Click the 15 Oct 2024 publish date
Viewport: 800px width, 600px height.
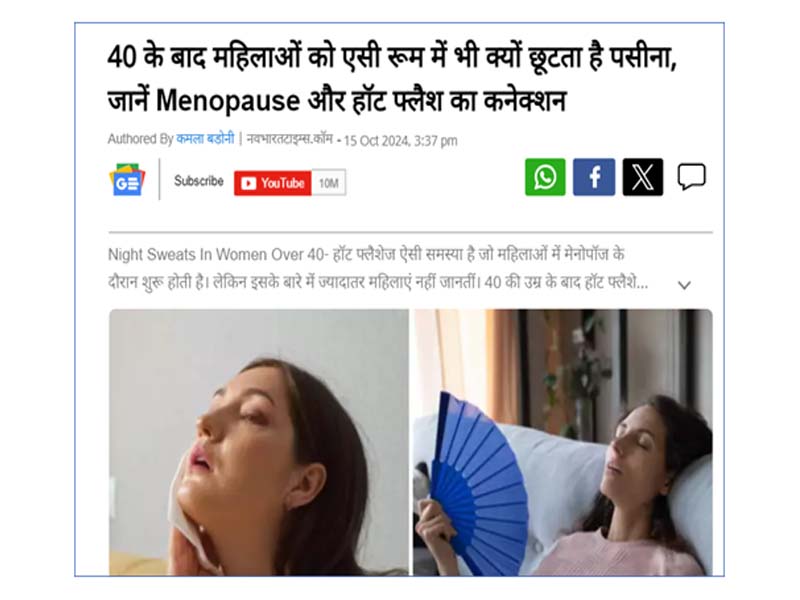point(401,141)
